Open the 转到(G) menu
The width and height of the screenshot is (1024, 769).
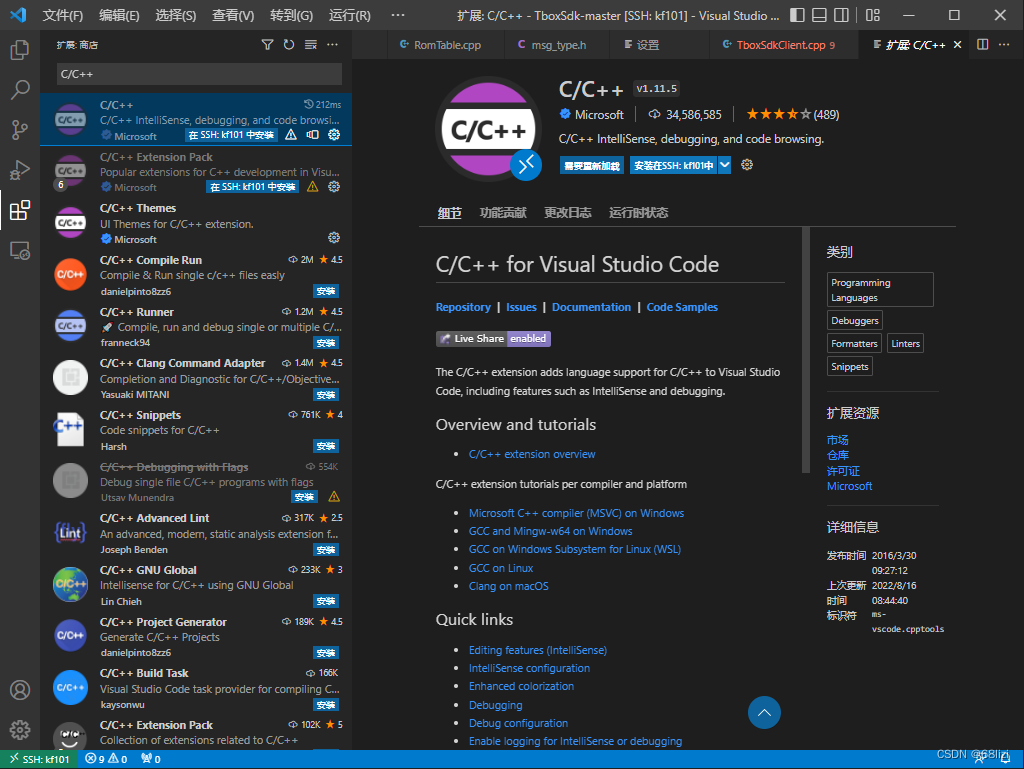click(x=291, y=15)
